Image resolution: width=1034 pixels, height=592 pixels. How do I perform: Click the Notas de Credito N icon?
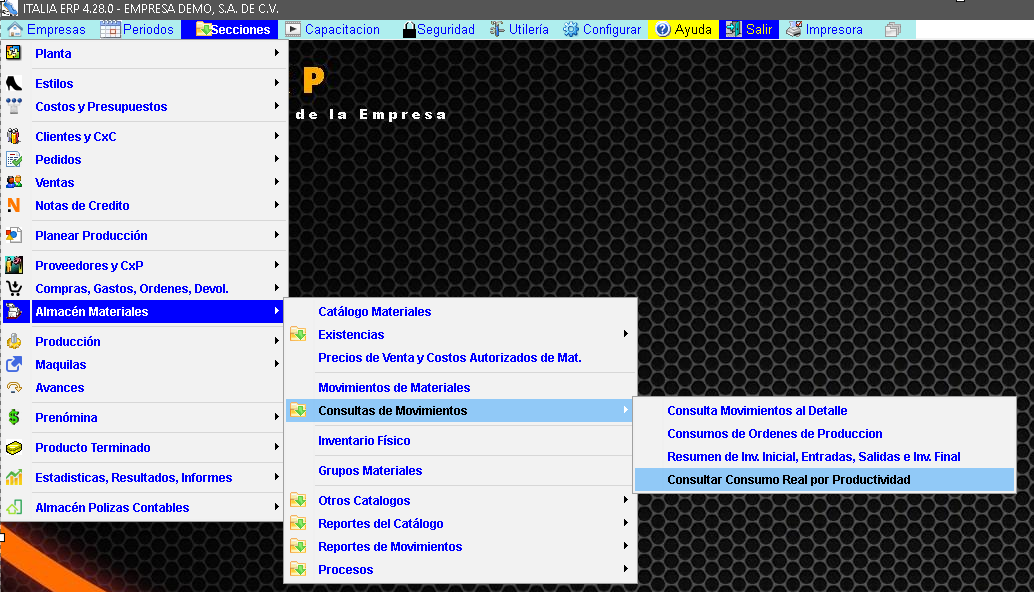[14, 206]
